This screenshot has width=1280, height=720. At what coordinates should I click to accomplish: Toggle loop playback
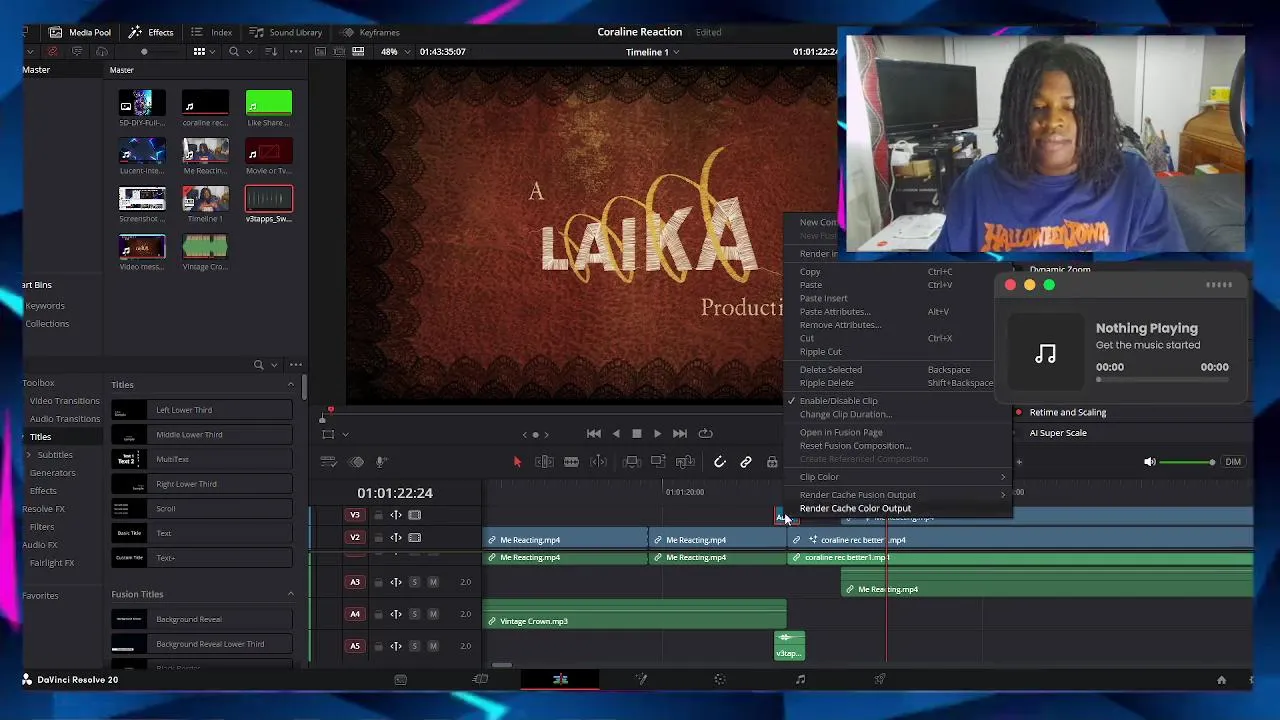[705, 434]
